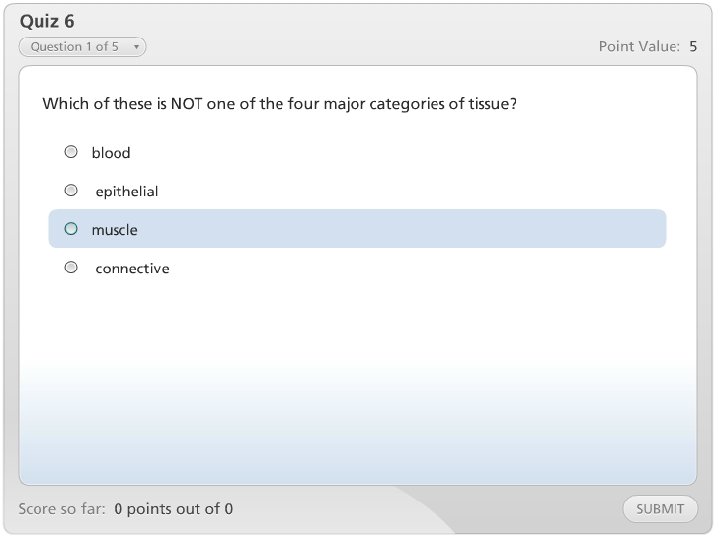Screen dimensions: 720x540
Task: Click the 'epithelial' answer text
Action: tap(127, 191)
